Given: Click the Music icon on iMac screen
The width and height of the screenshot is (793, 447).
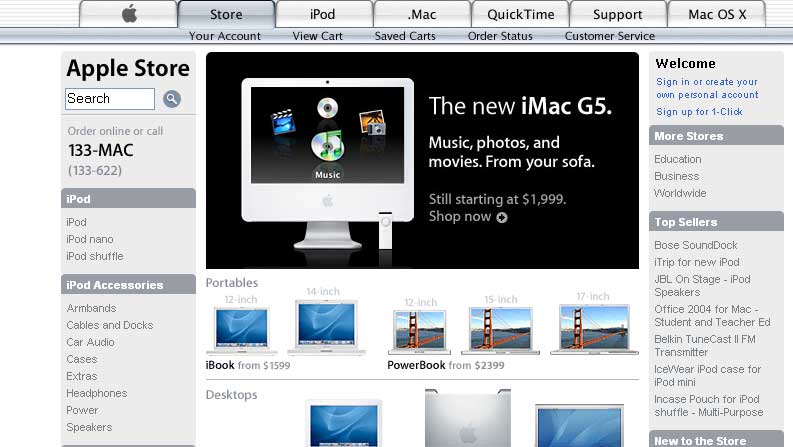Looking at the screenshot, I should coord(327,146).
